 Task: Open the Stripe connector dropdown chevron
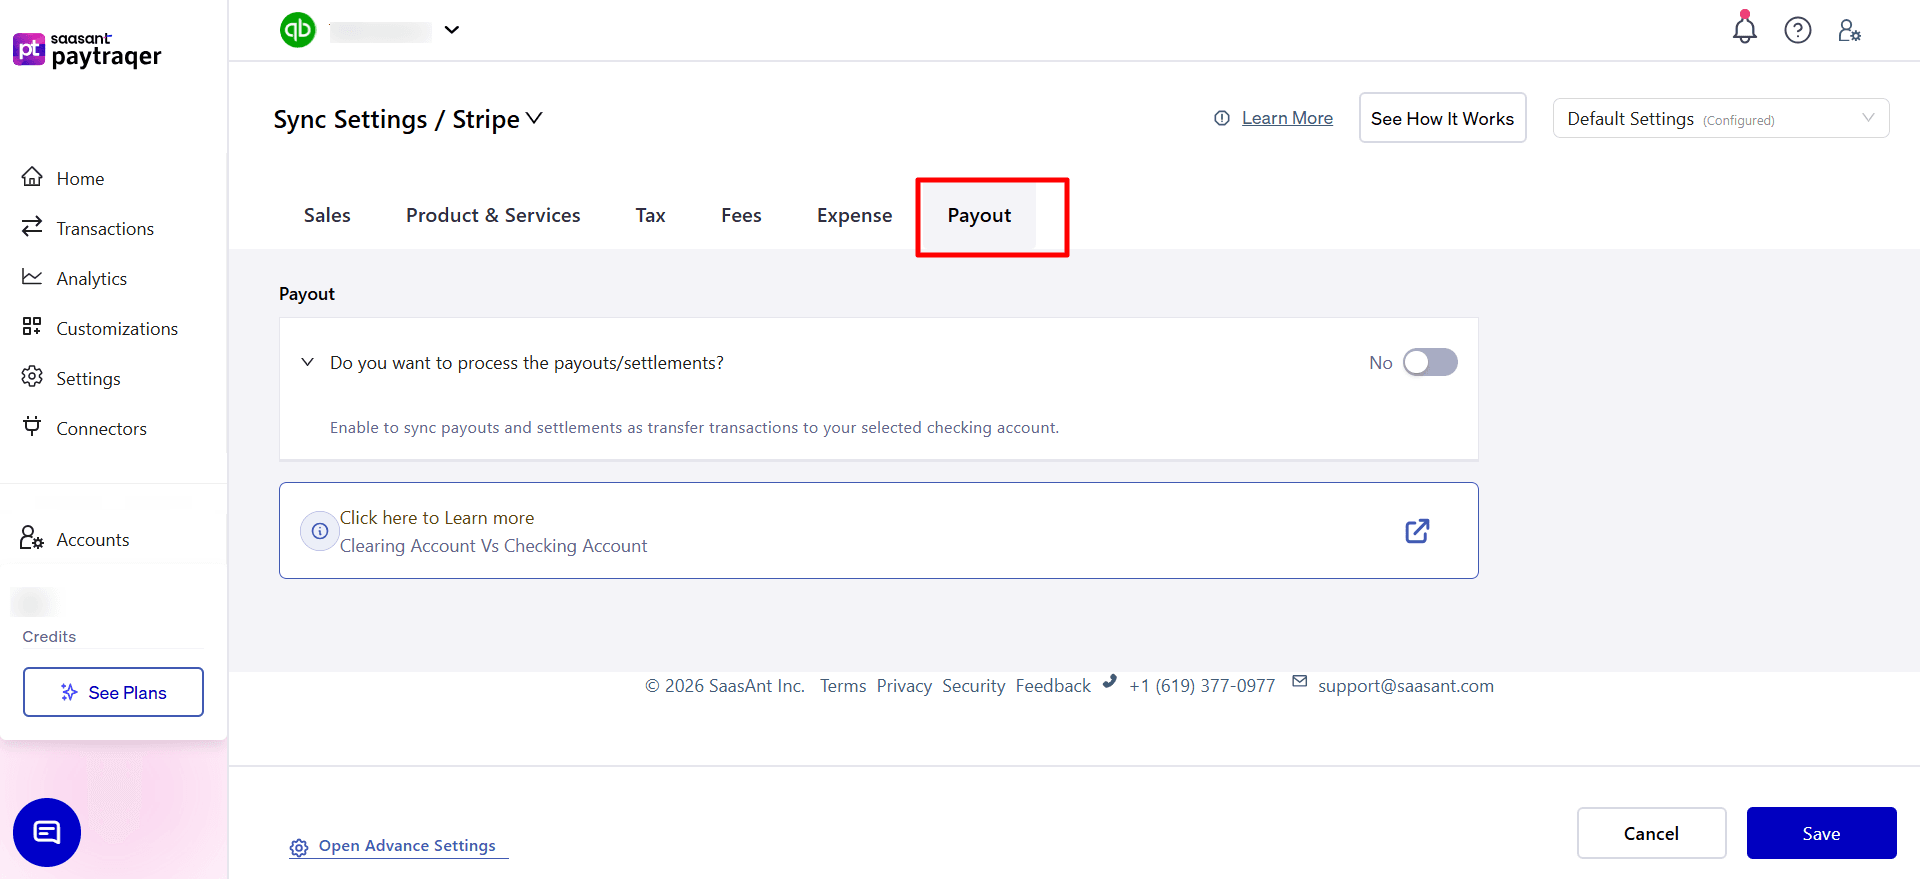[534, 118]
